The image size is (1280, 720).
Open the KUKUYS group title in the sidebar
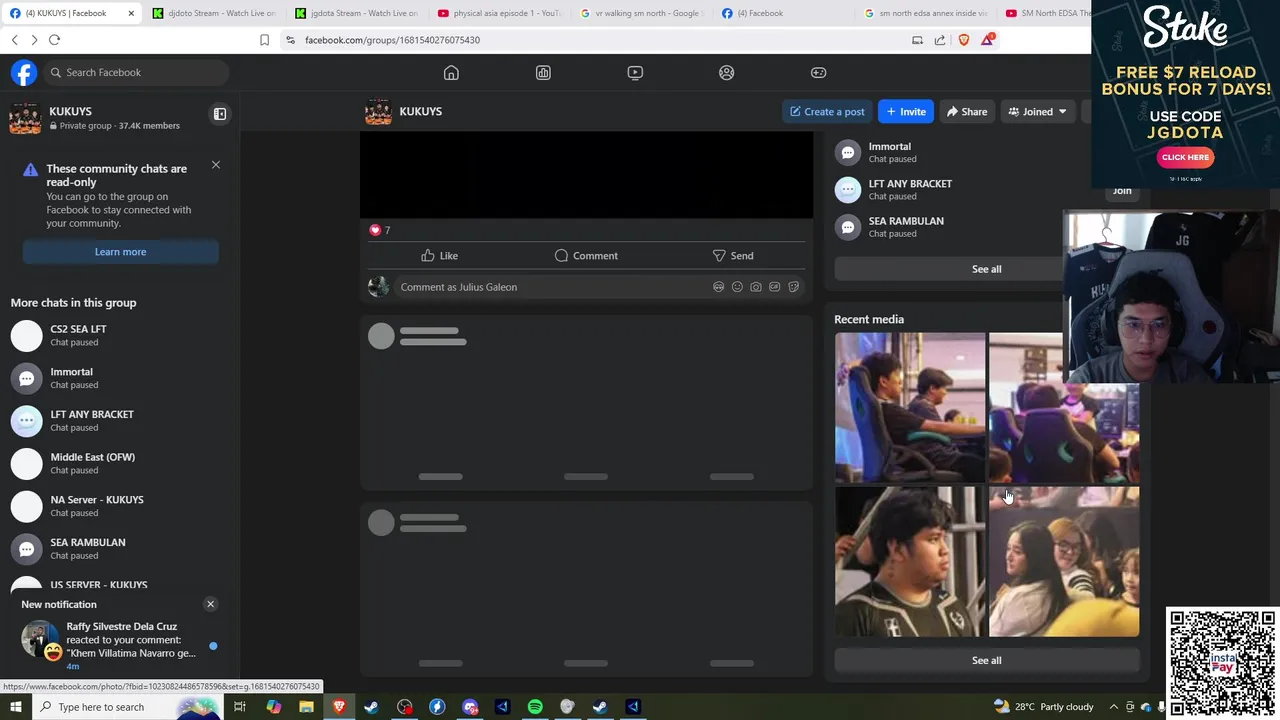70,111
